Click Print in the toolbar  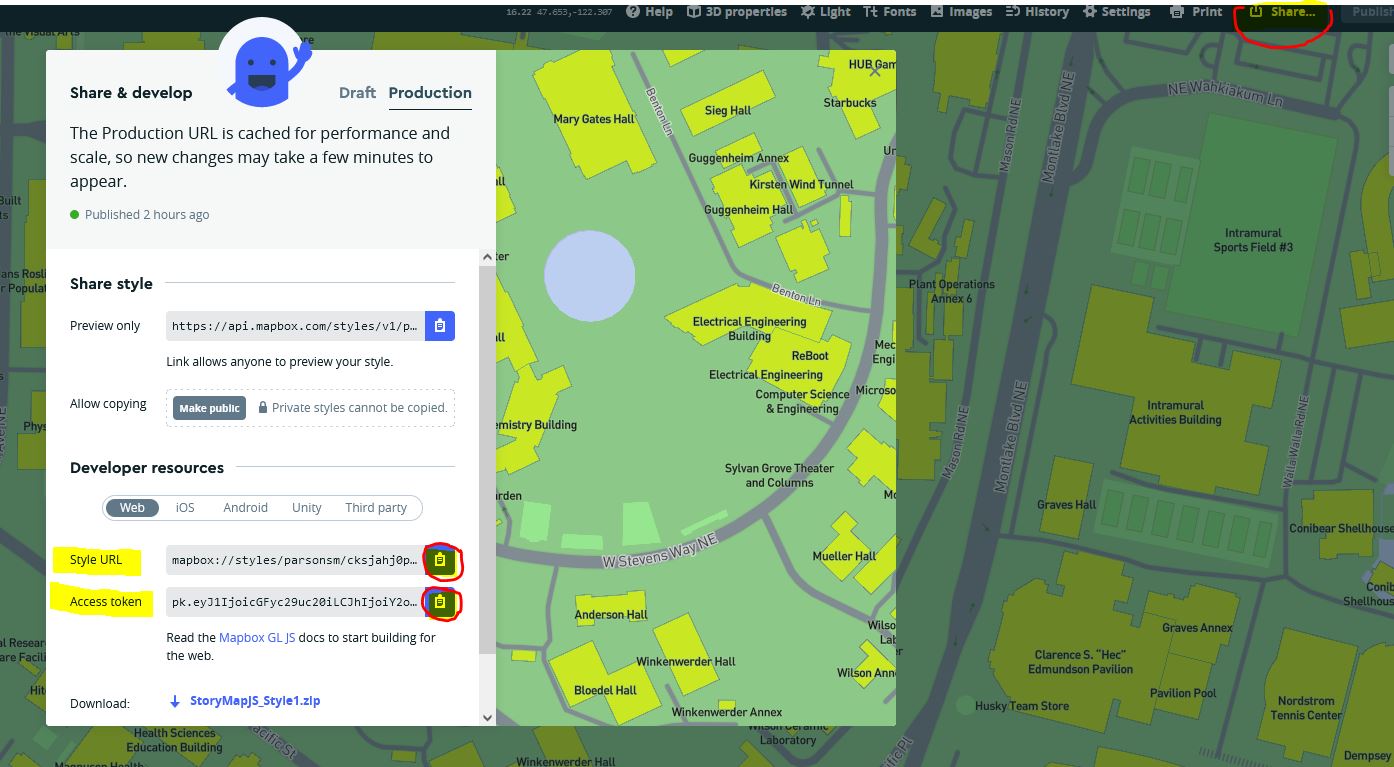coord(1197,12)
